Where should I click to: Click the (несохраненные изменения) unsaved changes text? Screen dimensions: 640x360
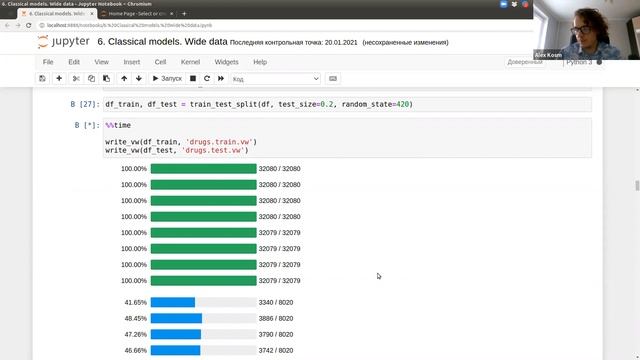405,42
